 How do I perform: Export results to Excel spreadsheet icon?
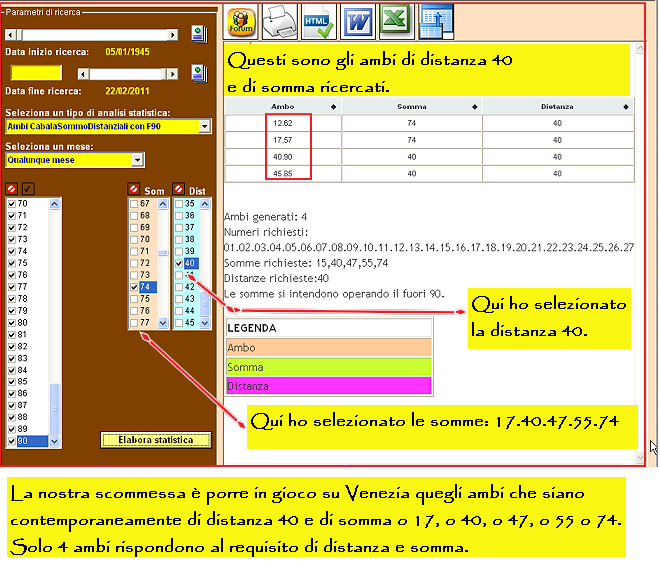(x=397, y=21)
